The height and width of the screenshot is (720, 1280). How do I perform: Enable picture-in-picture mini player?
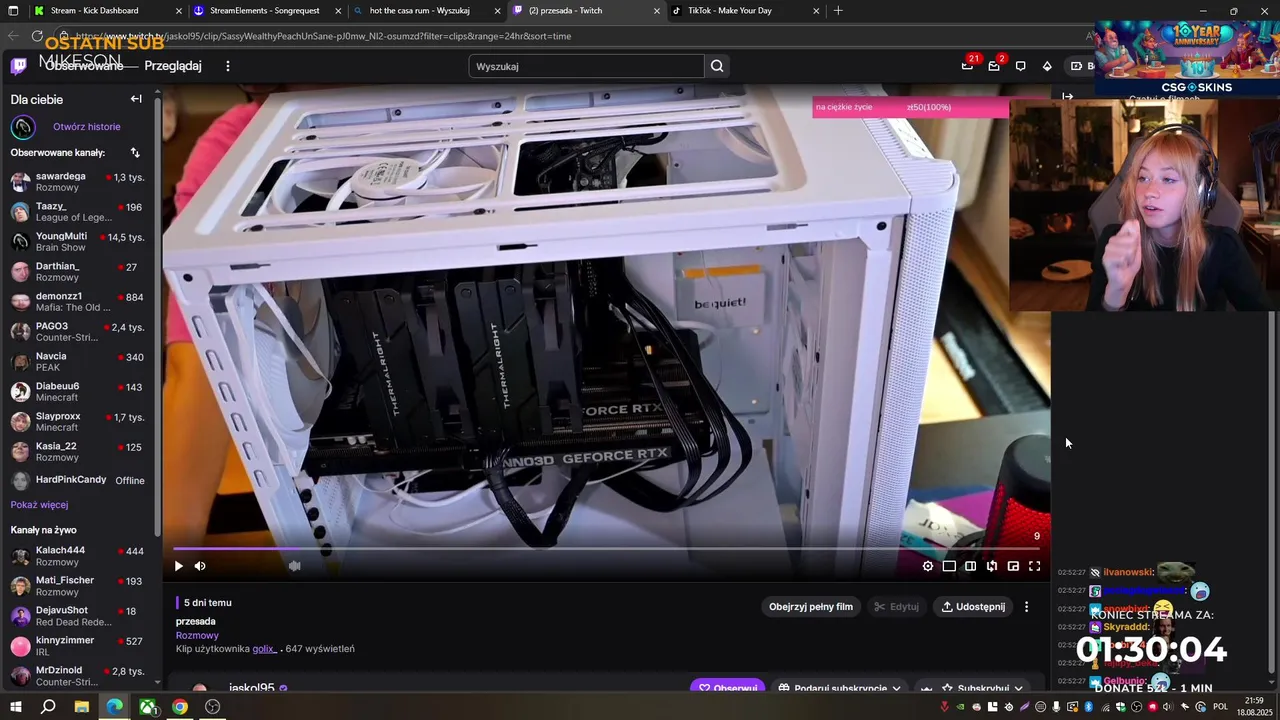pyautogui.click(x=1013, y=566)
